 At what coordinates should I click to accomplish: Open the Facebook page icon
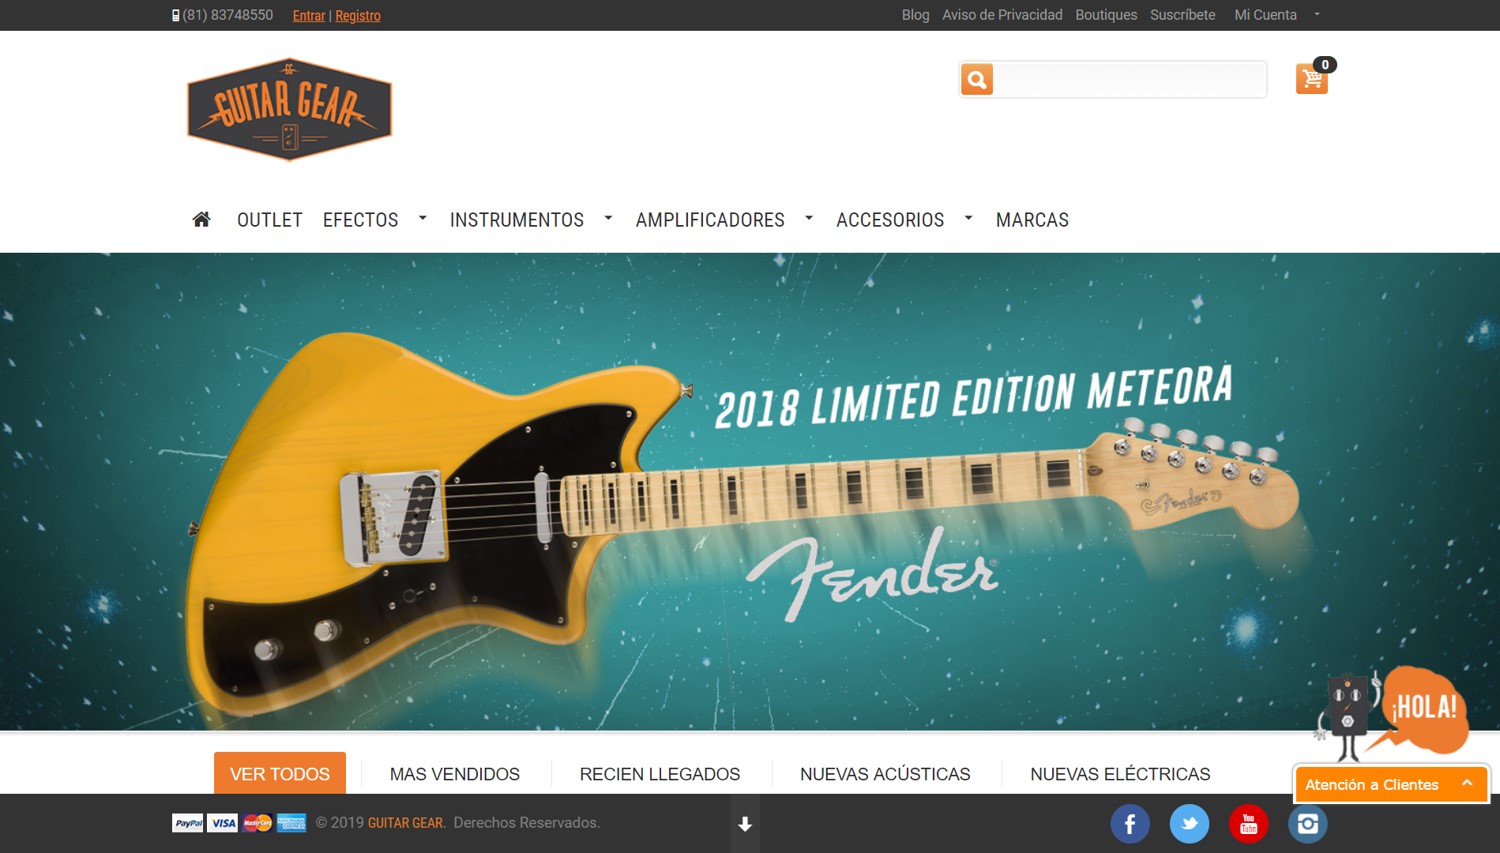tap(1130, 824)
